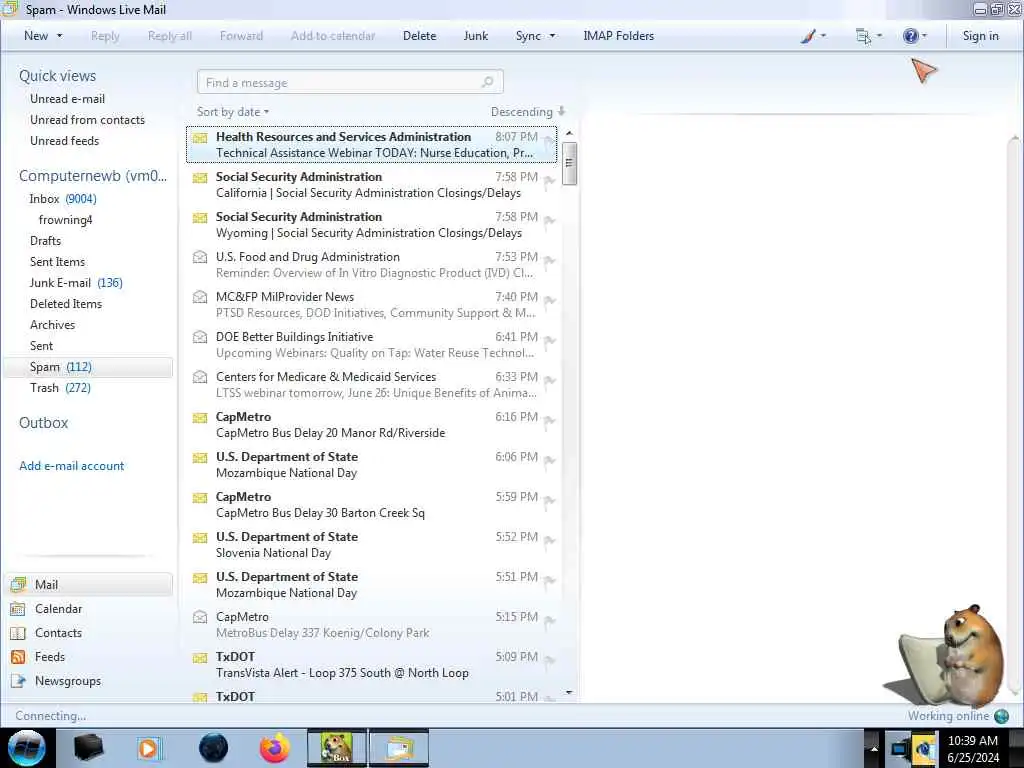
Task: Mark message as Junk
Action: pos(475,36)
